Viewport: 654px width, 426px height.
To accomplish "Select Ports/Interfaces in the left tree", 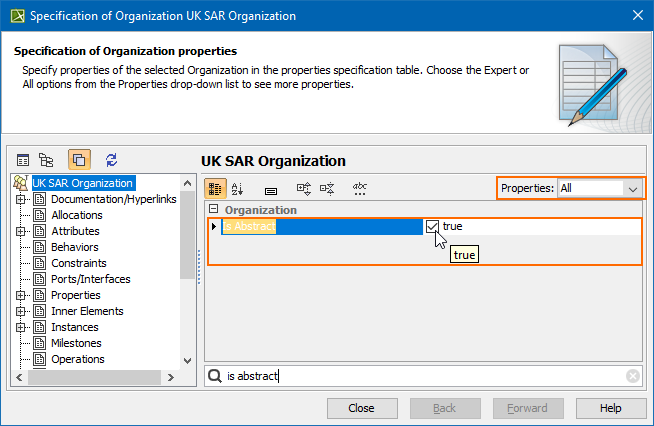I will pyautogui.click(x=90, y=279).
